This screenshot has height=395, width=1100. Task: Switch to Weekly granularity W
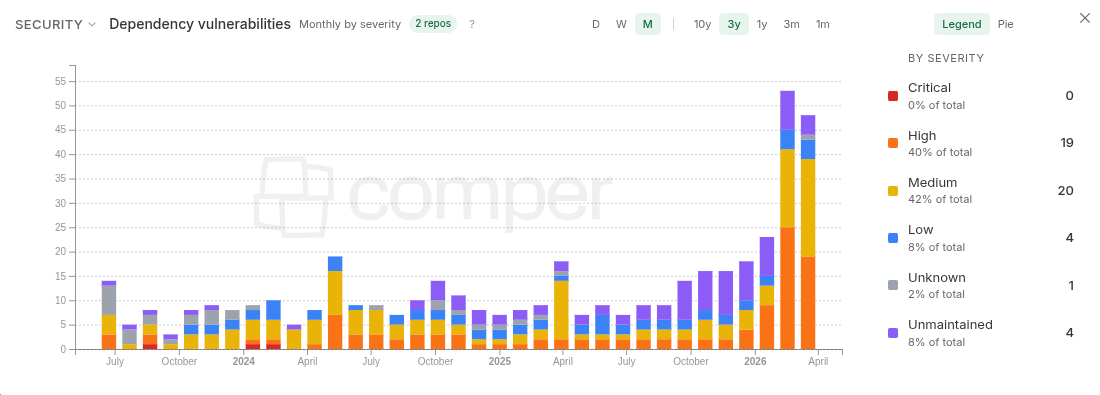coord(622,24)
